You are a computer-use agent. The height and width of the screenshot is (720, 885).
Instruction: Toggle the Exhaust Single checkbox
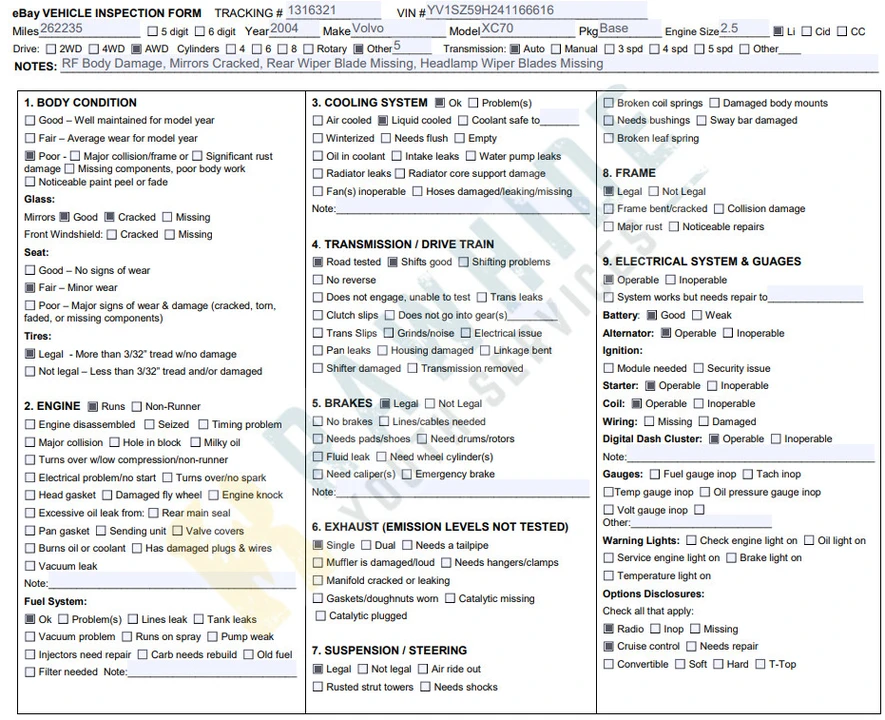pos(318,545)
